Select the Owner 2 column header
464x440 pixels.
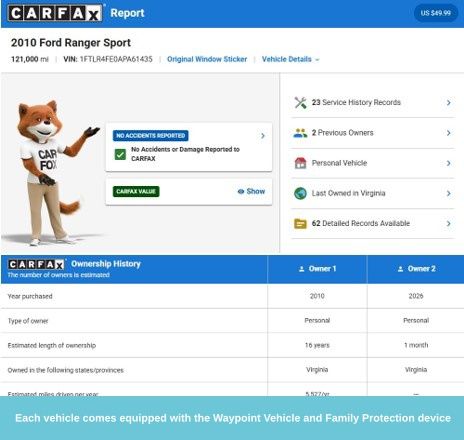coord(416,269)
